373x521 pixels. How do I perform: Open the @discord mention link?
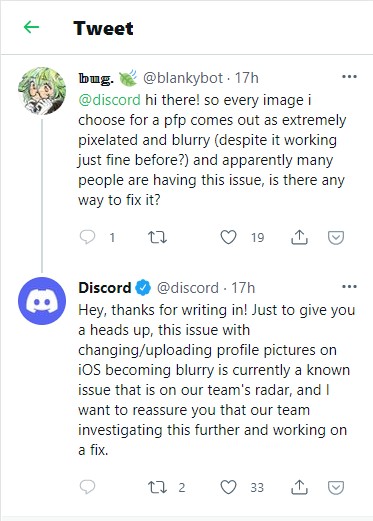[109, 100]
